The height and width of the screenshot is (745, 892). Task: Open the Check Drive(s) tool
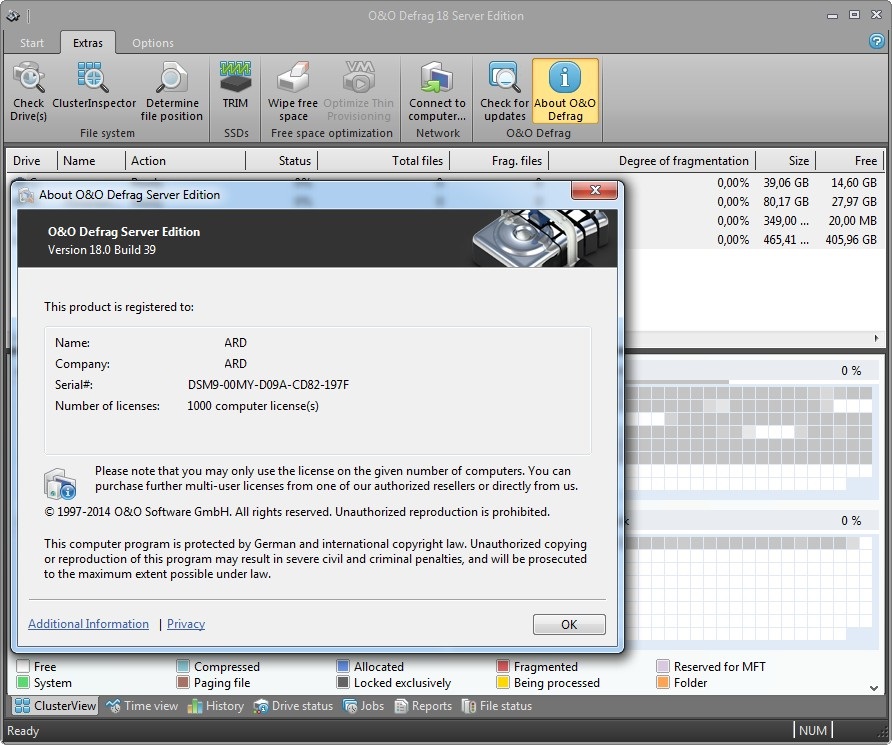[28, 92]
